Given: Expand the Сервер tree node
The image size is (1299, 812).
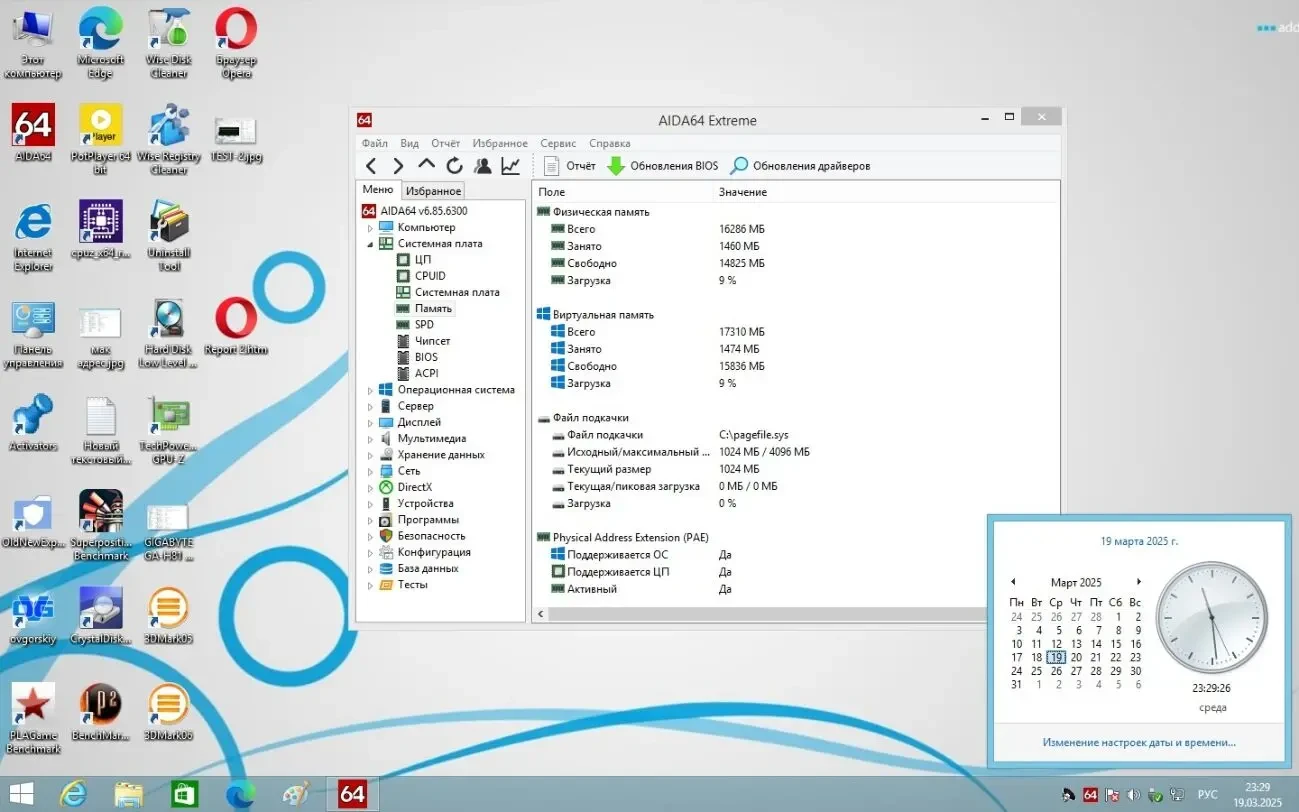Looking at the screenshot, I should [370, 406].
